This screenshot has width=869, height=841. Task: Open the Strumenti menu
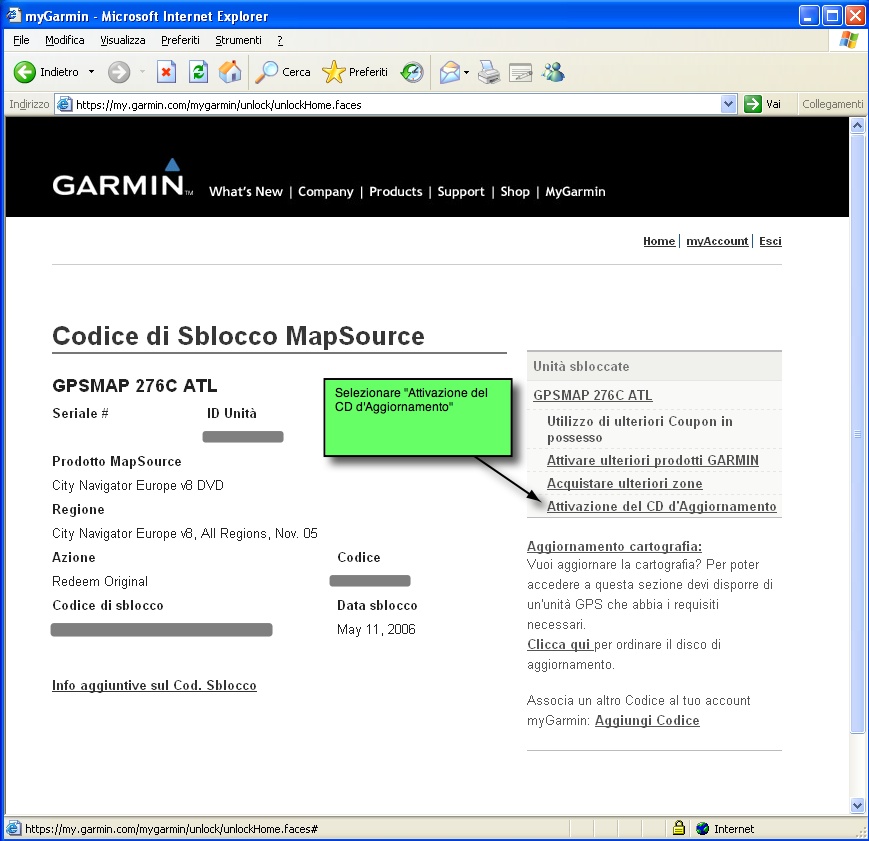pos(238,40)
